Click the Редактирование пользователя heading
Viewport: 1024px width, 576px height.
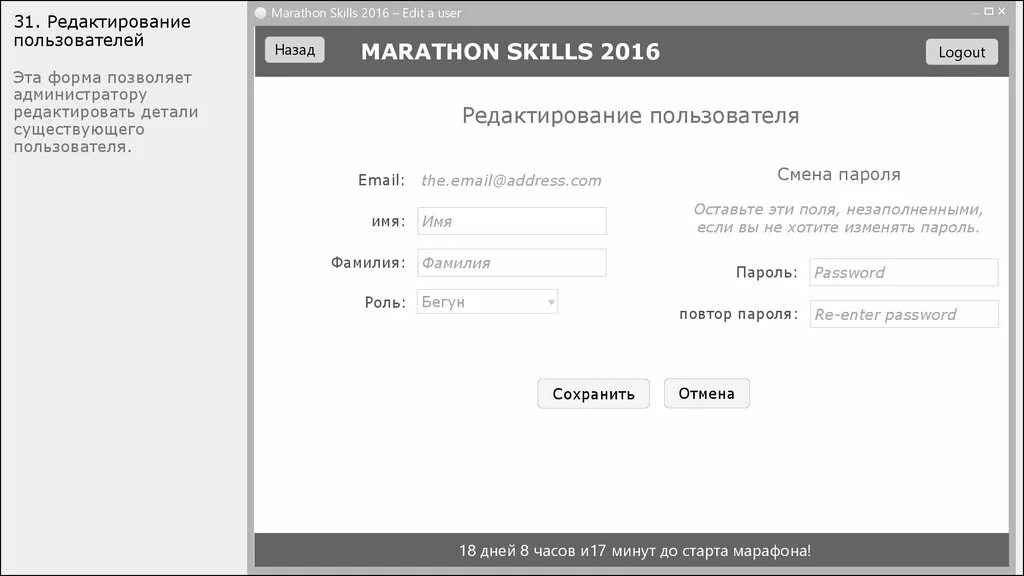coord(631,116)
